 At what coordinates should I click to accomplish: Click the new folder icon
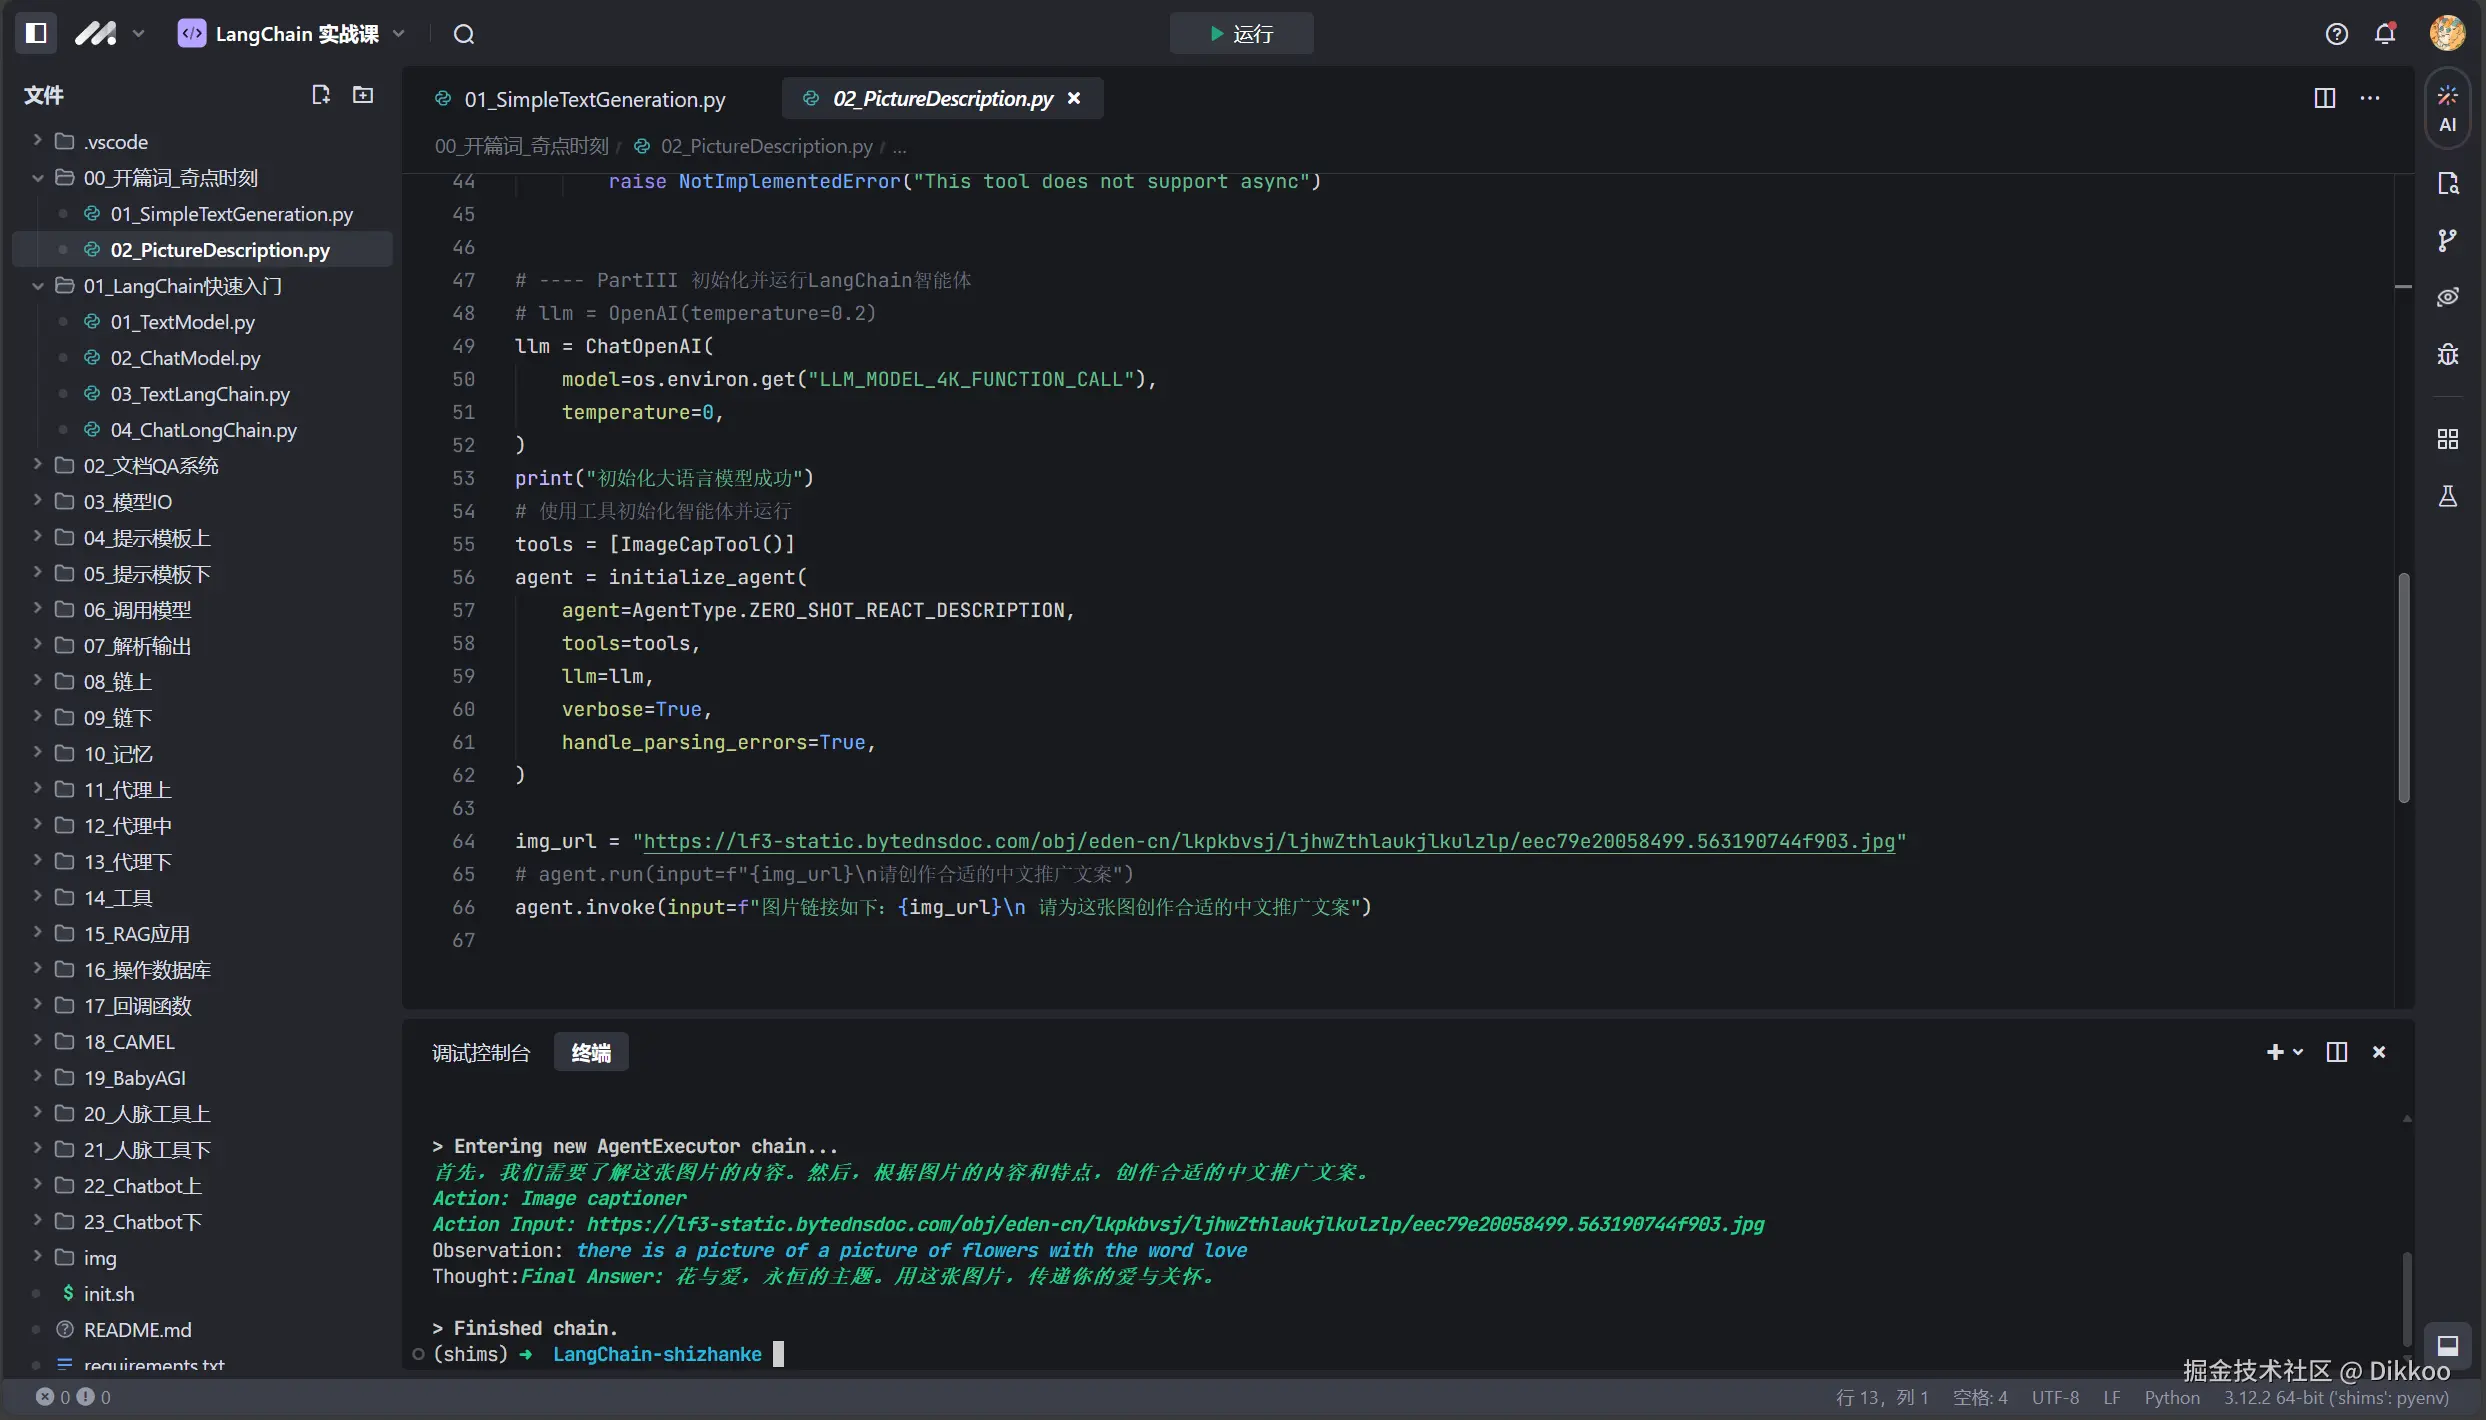[x=363, y=95]
